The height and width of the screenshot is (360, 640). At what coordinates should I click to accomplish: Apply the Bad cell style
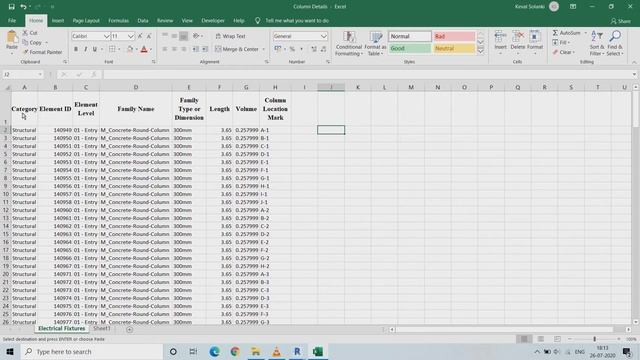[454, 36]
